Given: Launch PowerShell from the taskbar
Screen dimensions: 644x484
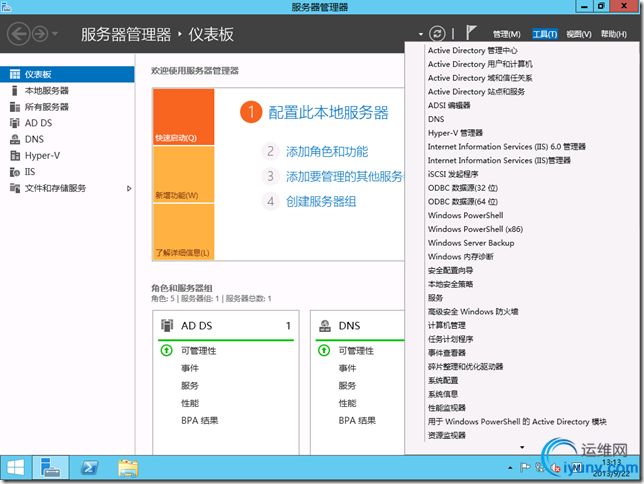Looking at the screenshot, I should coord(89,468).
